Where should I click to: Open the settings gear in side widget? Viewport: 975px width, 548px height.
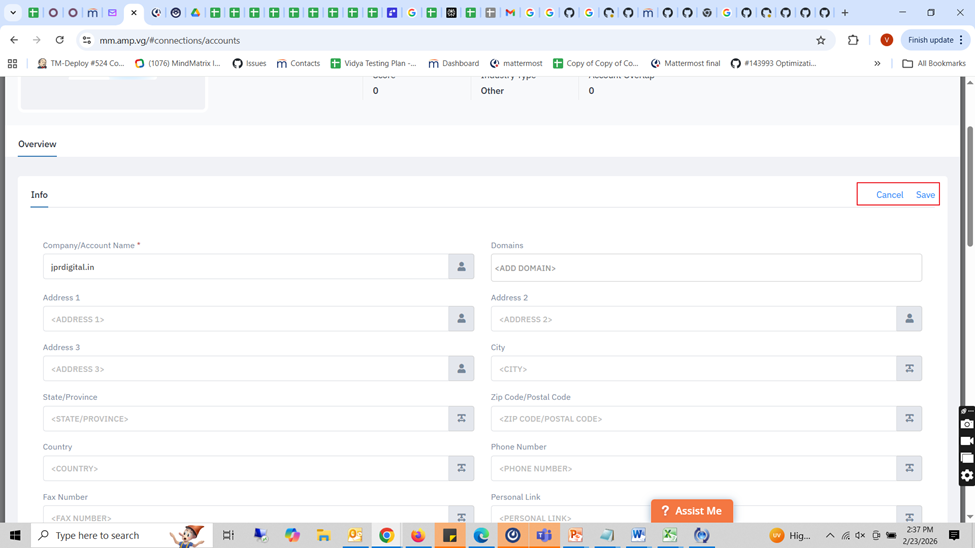pos(967,475)
